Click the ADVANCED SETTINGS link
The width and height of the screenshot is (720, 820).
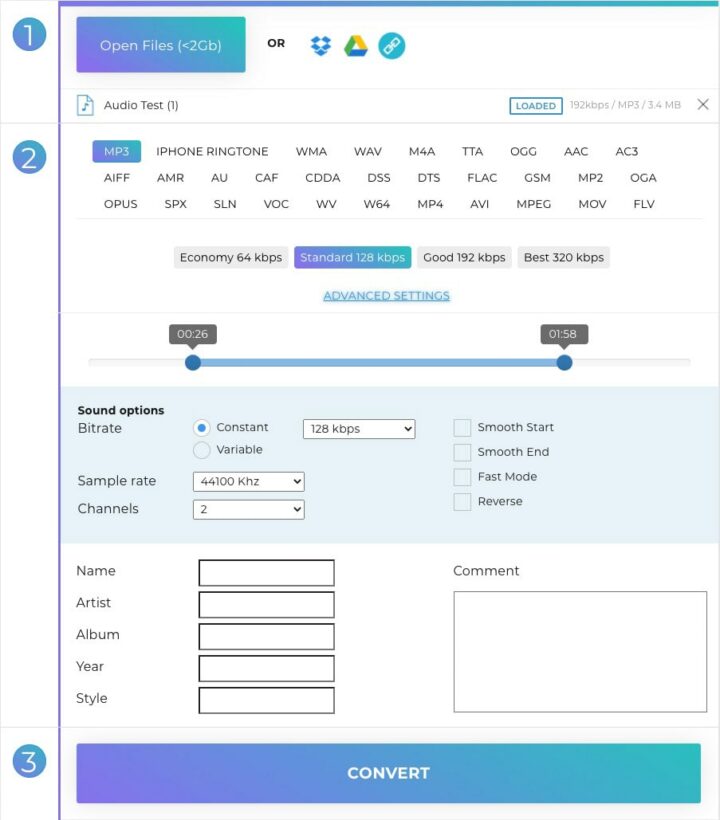pyautogui.click(x=386, y=296)
